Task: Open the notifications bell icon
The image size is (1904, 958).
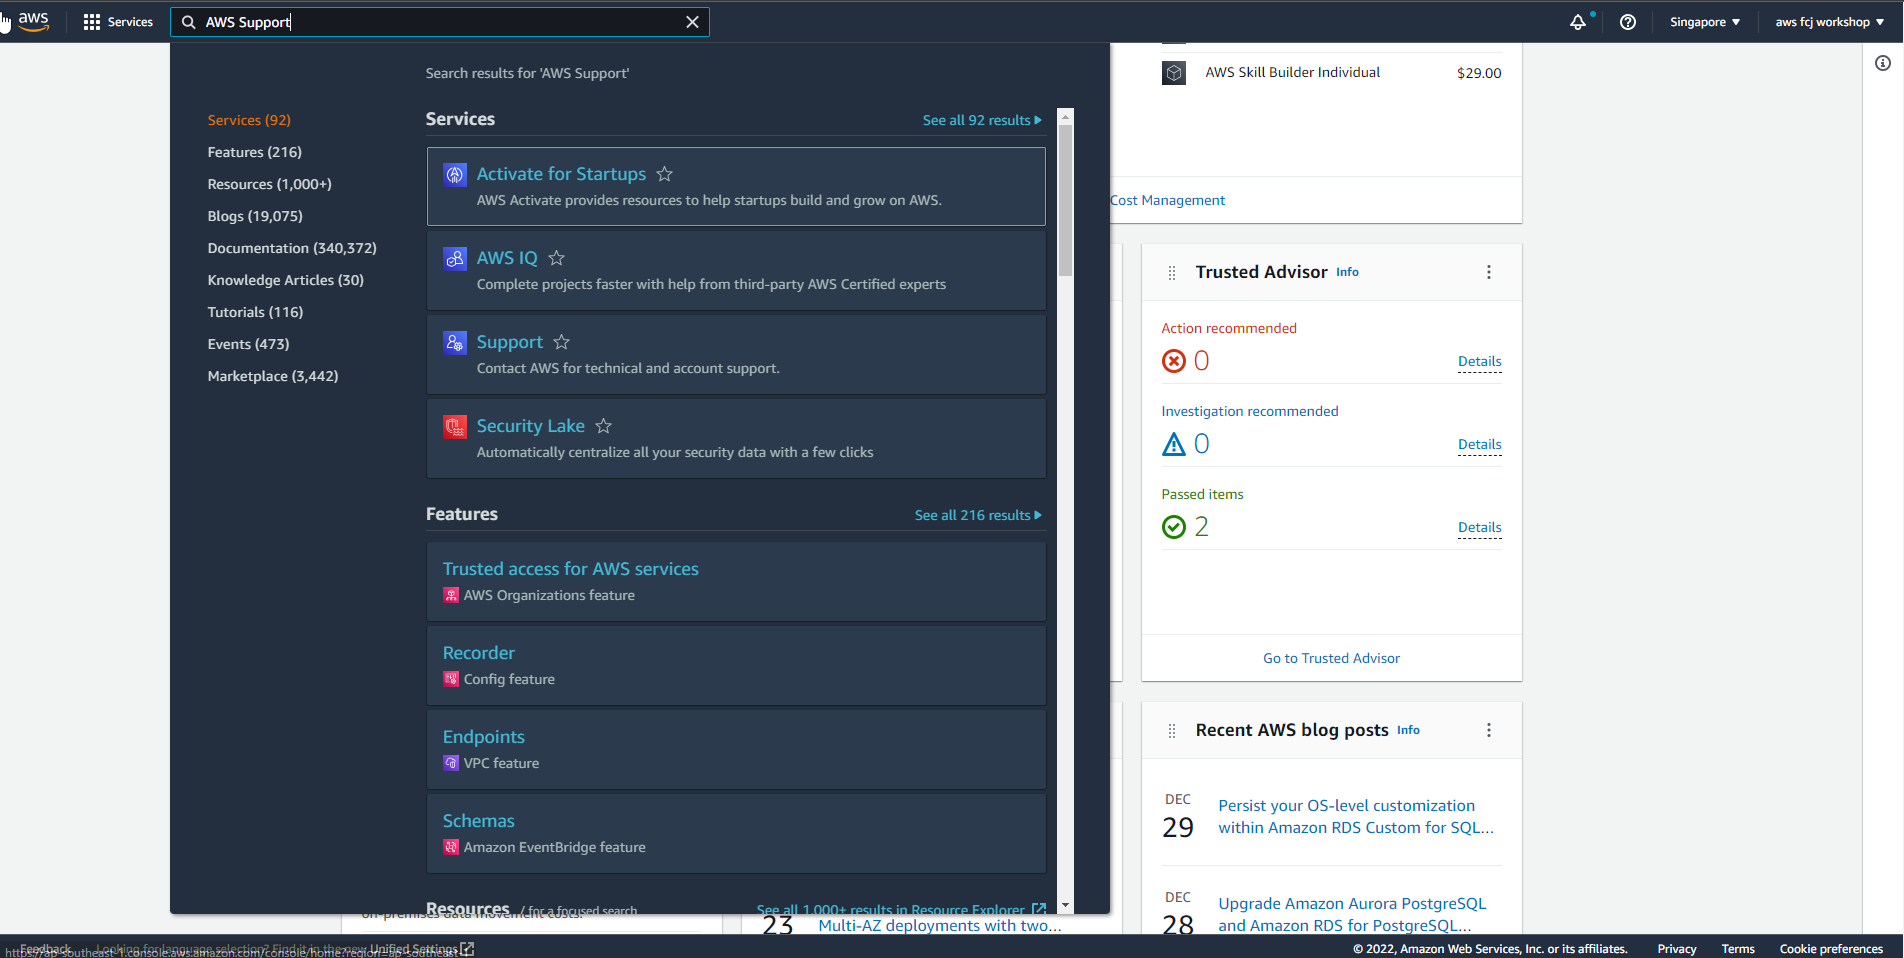Action: (1578, 22)
